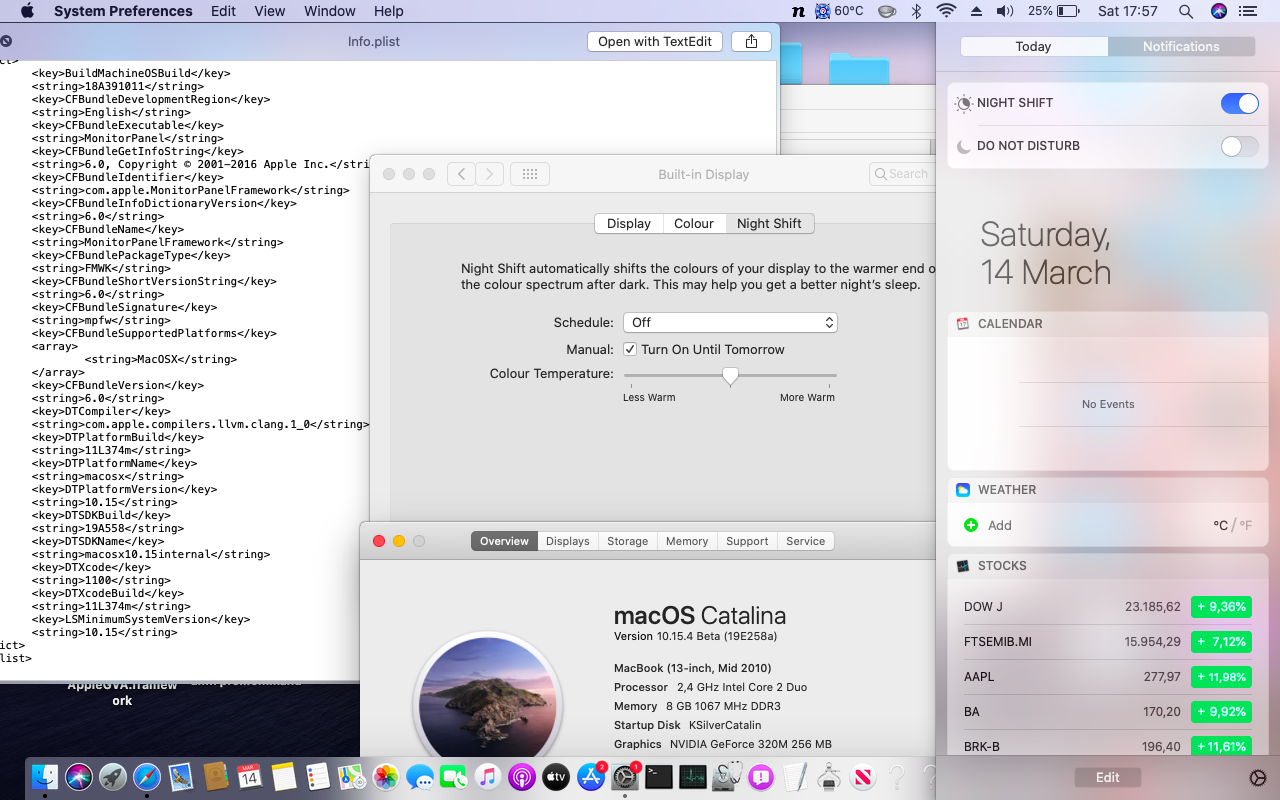Open Support tab in About This Mac
Image resolution: width=1280 pixels, height=800 pixels.
[x=747, y=541]
